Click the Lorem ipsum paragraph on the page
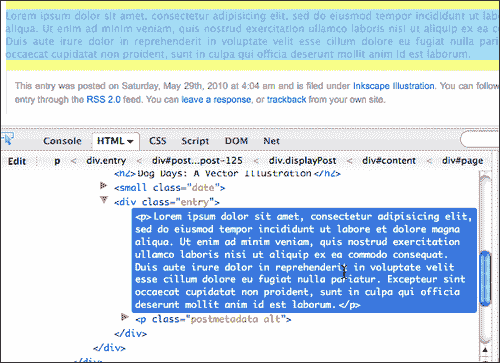 tap(252, 35)
